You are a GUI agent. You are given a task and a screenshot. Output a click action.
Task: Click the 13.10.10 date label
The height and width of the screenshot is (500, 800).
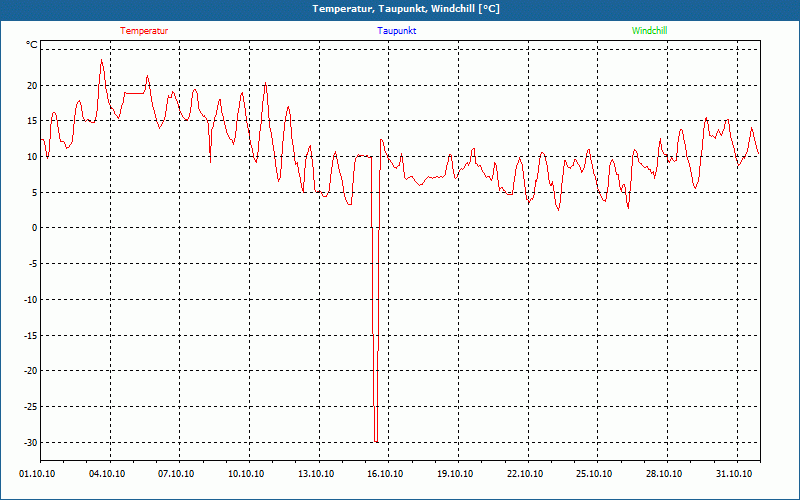(316, 474)
